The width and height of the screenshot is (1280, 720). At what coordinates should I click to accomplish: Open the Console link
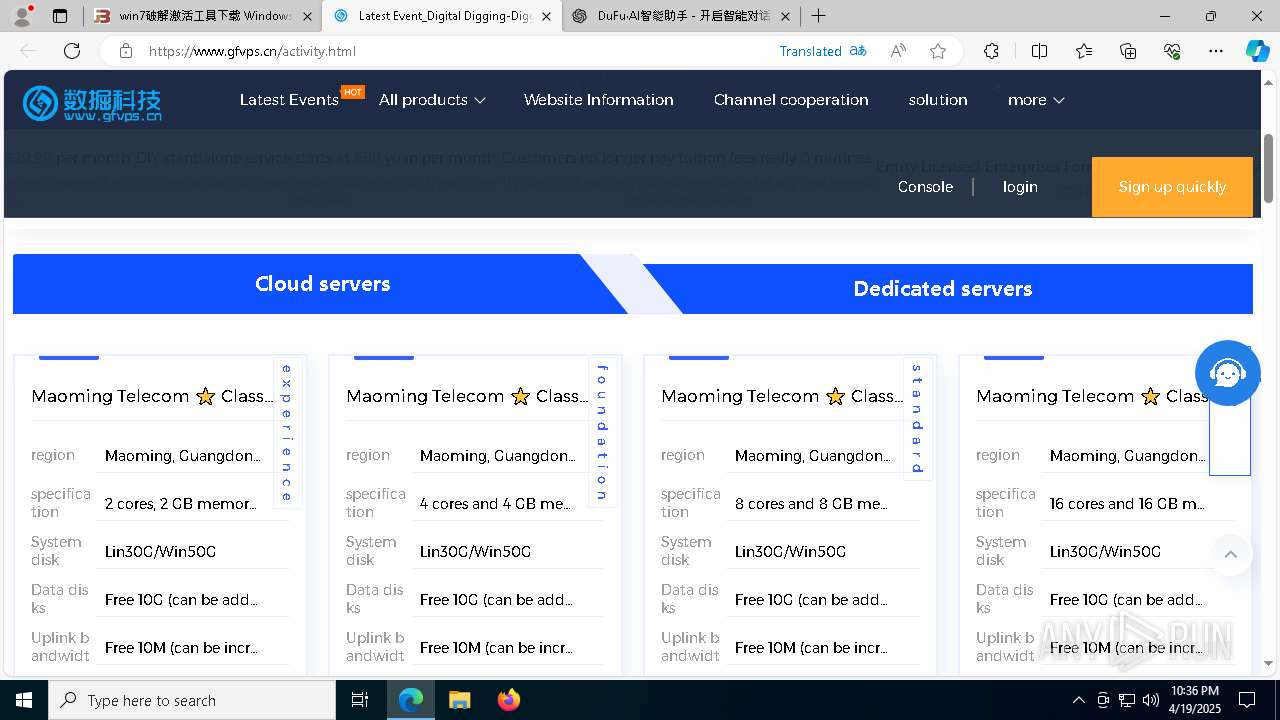pos(925,187)
